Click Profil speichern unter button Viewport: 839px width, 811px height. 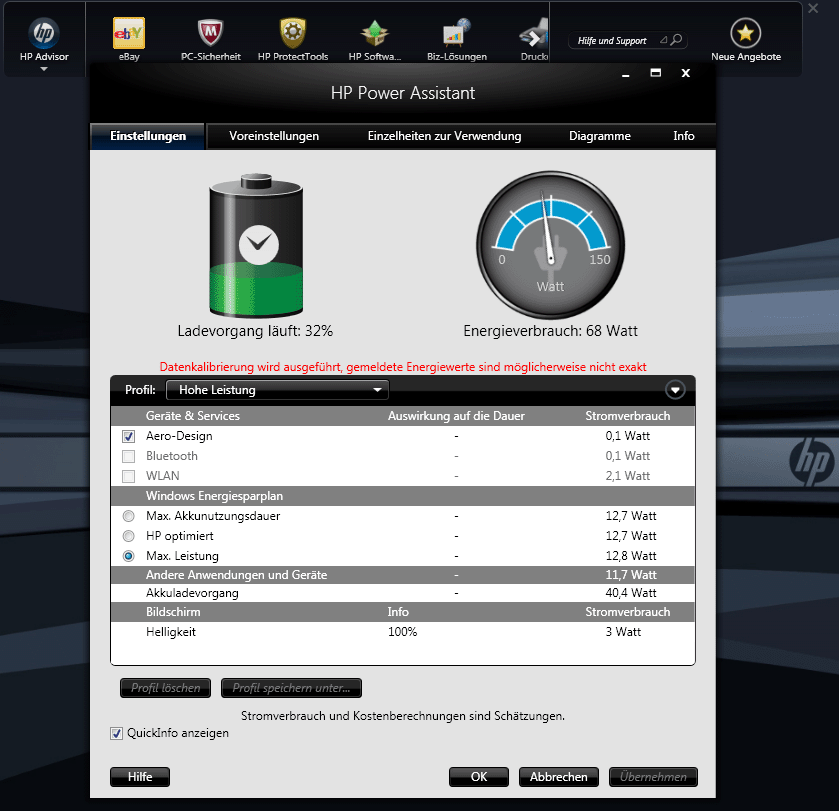coord(291,688)
